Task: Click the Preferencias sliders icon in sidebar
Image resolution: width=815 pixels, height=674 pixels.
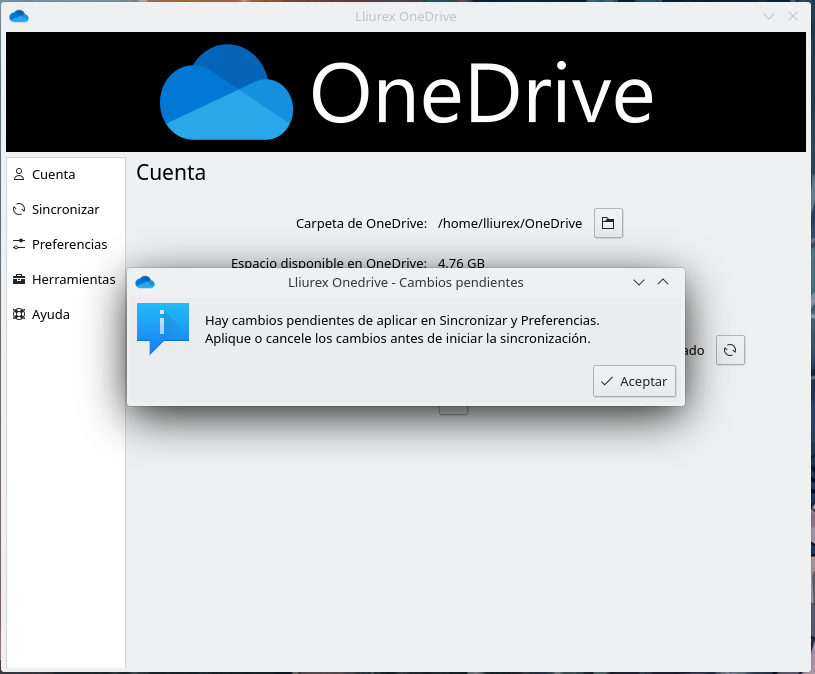Action: [19, 244]
